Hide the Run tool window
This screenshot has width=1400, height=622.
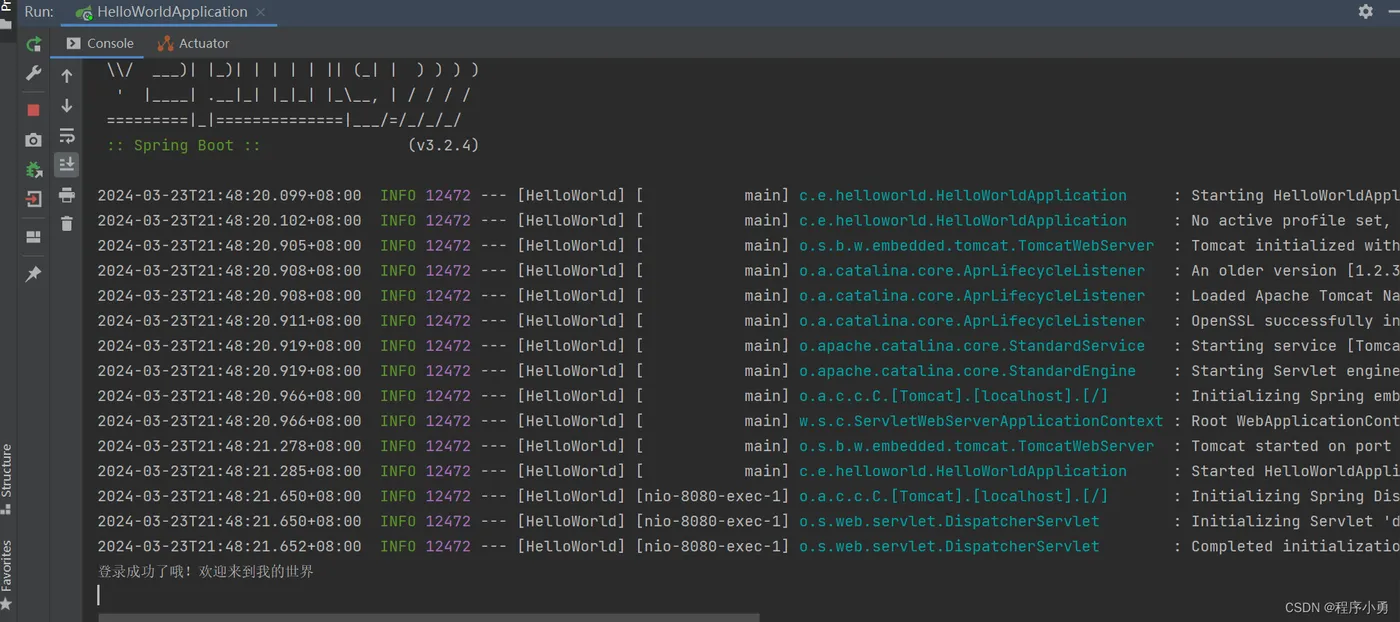point(1393,11)
